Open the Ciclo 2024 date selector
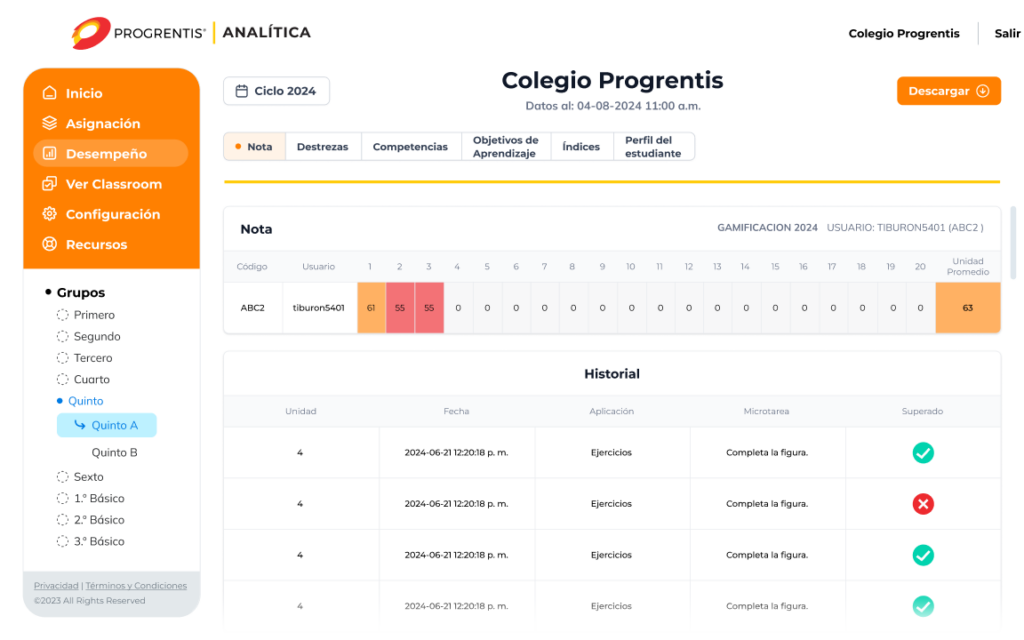Viewport: 1024px width, 640px height. pos(276,91)
